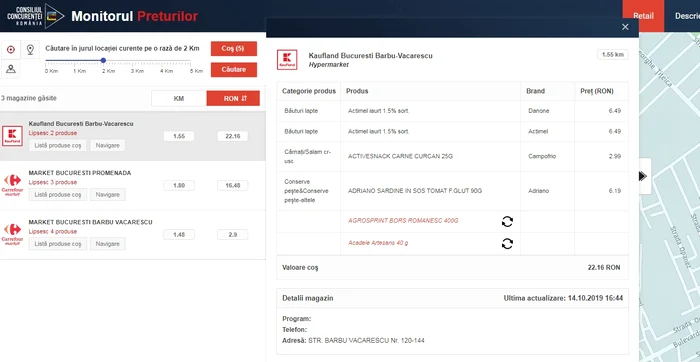
Task: Click the 16.48 price value
Action: click(x=233, y=185)
